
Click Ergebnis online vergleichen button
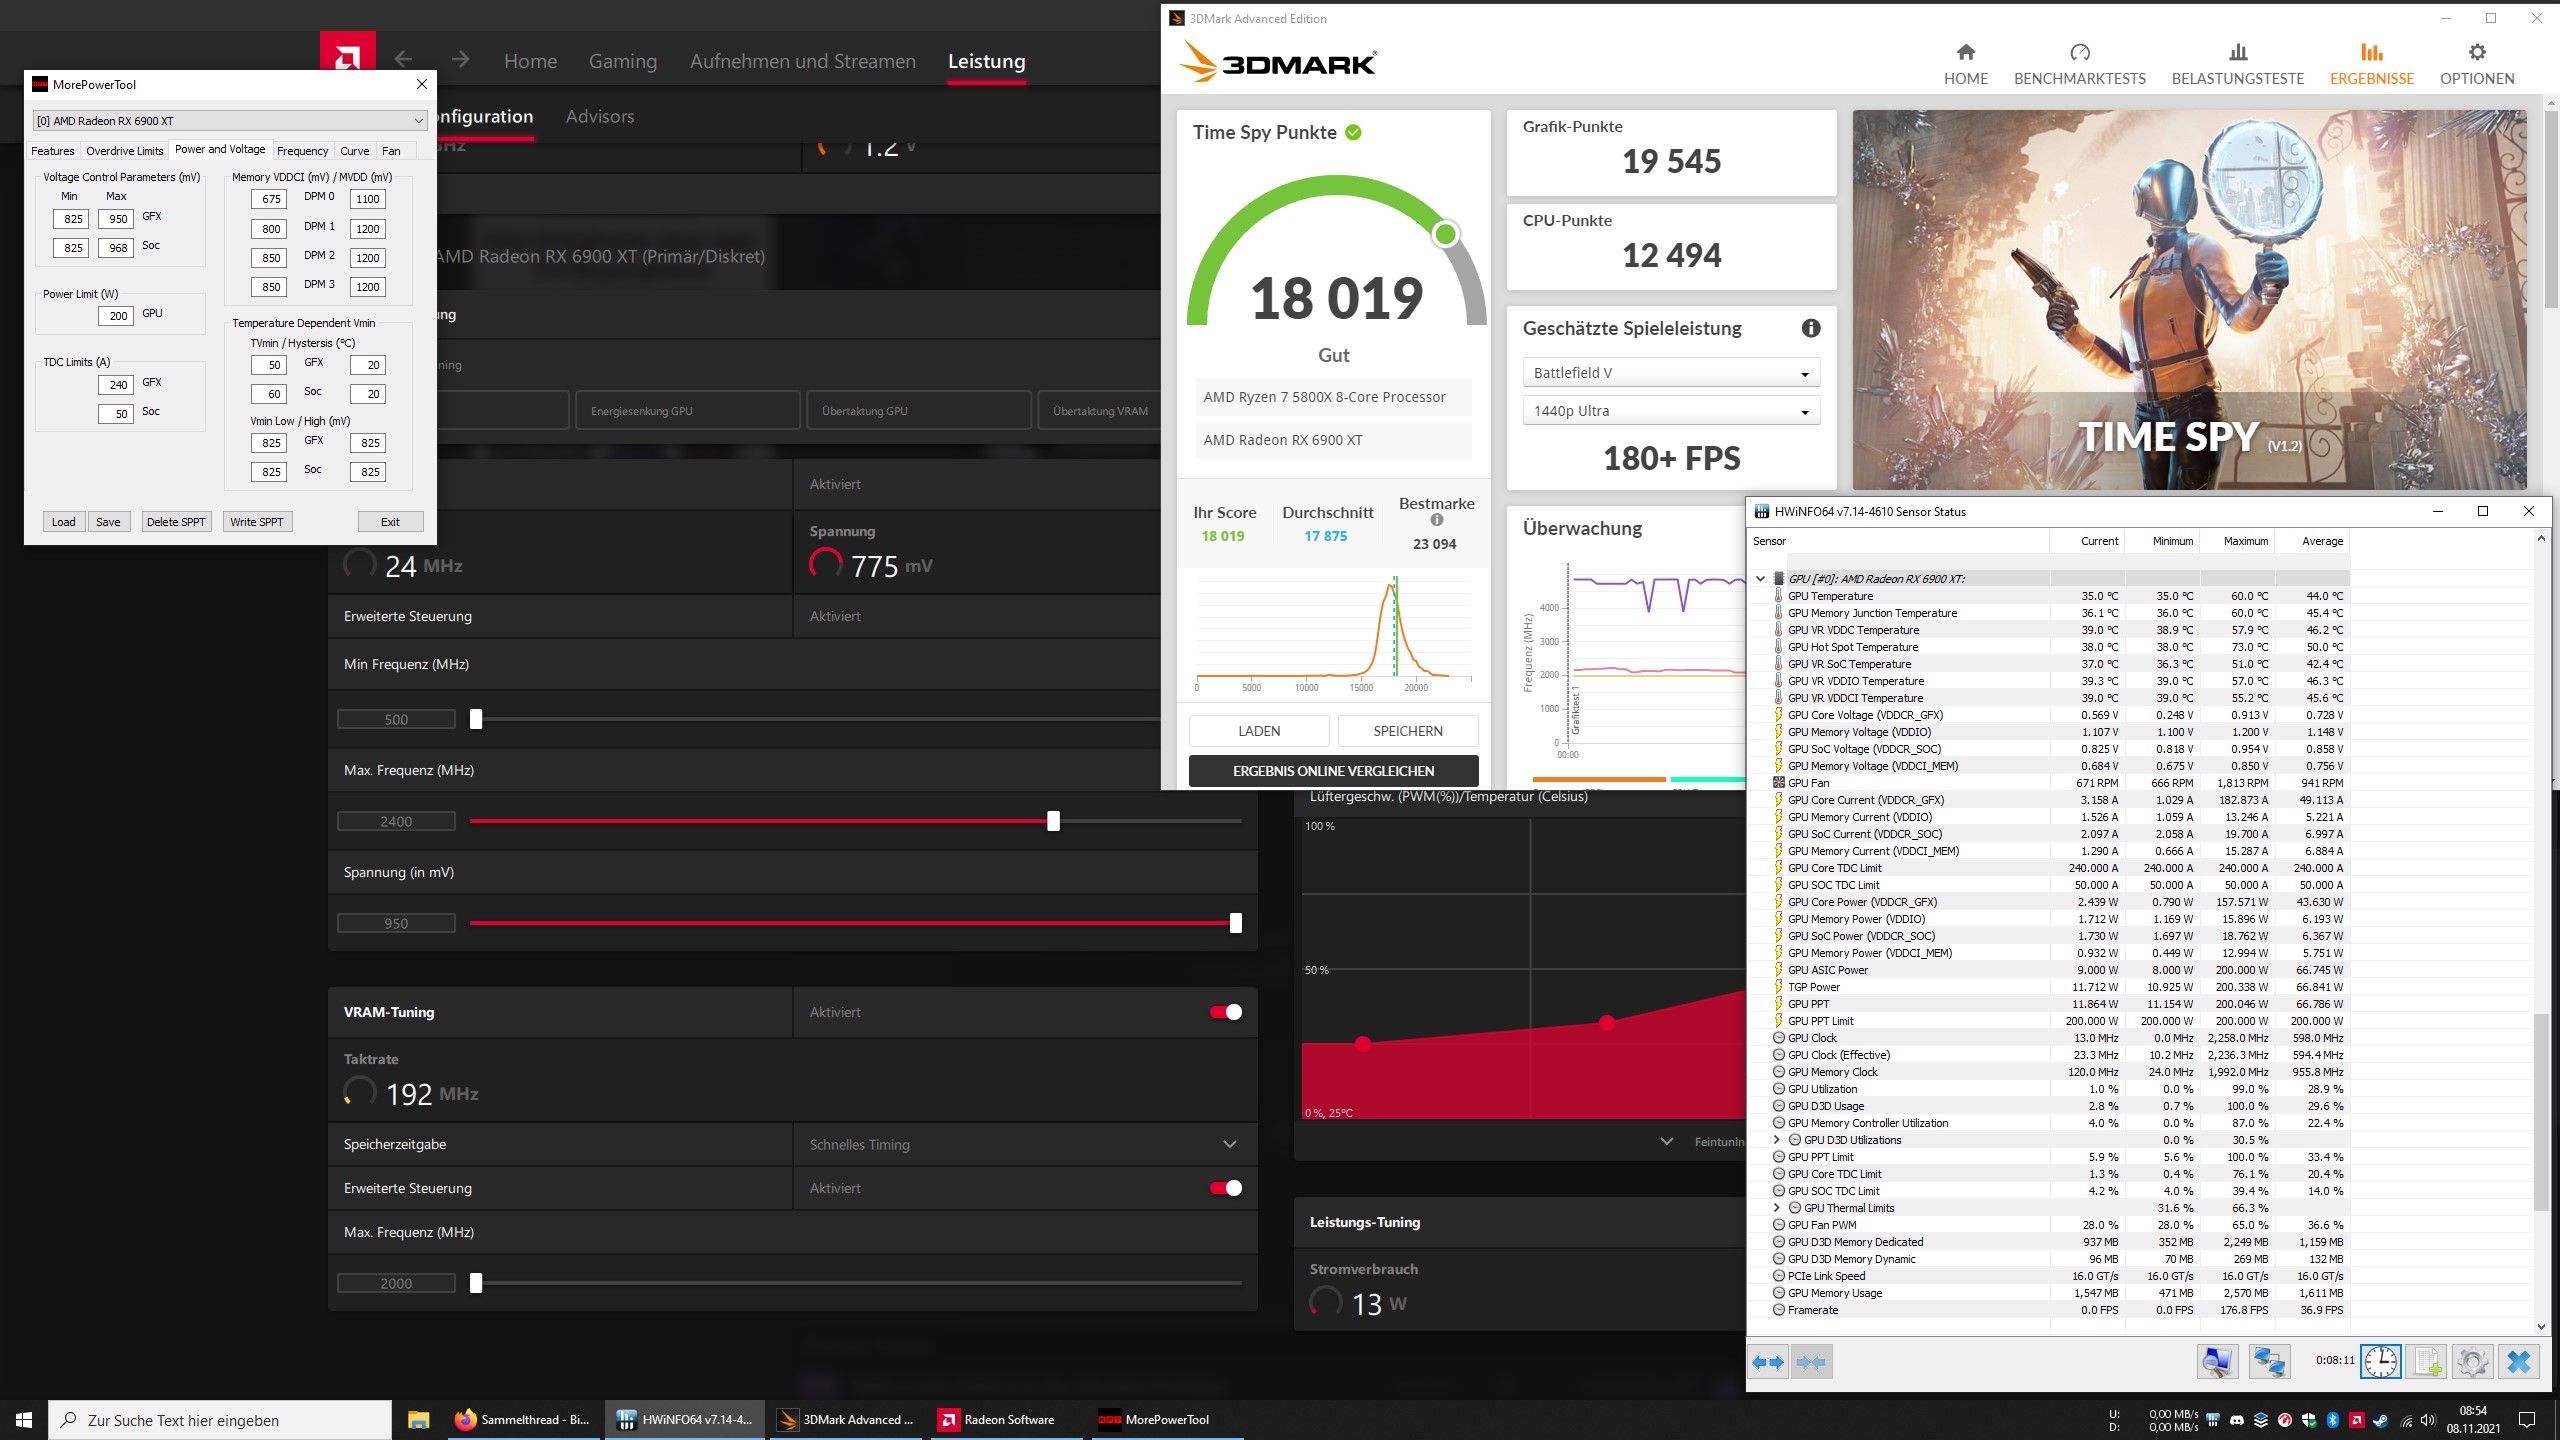tap(1333, 771)
